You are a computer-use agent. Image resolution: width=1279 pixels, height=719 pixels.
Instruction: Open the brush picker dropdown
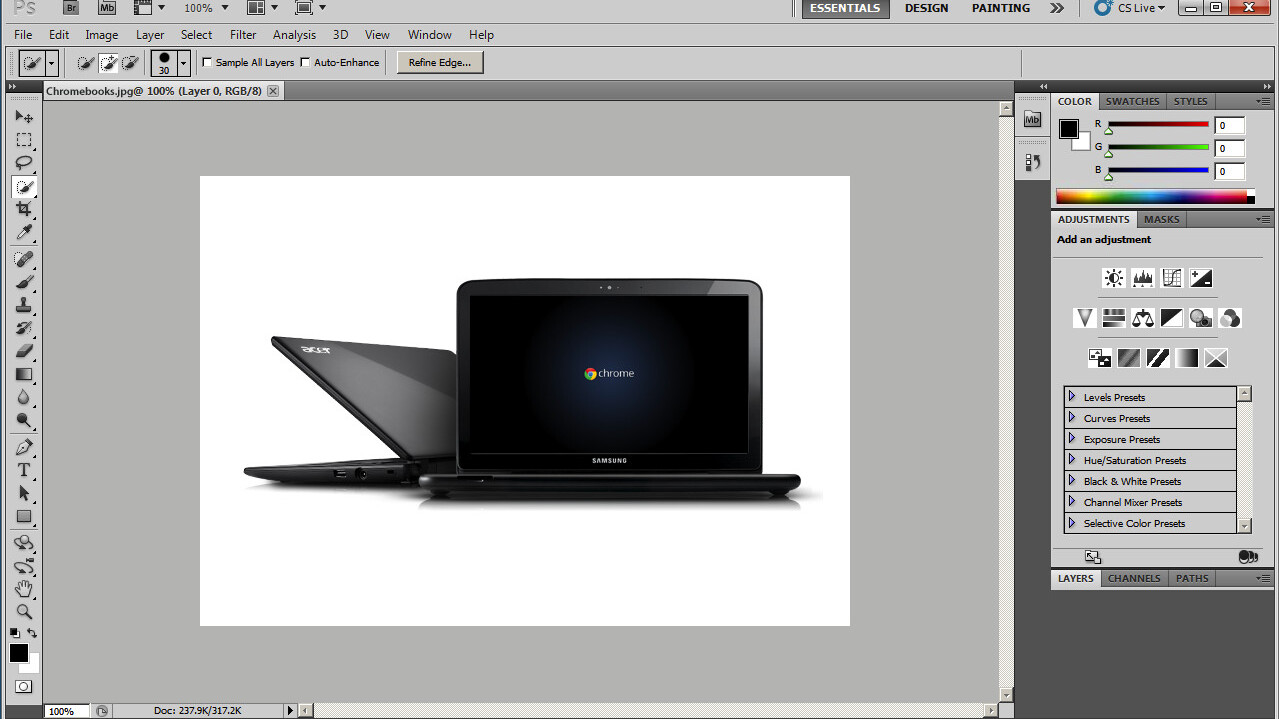point(183,63)
